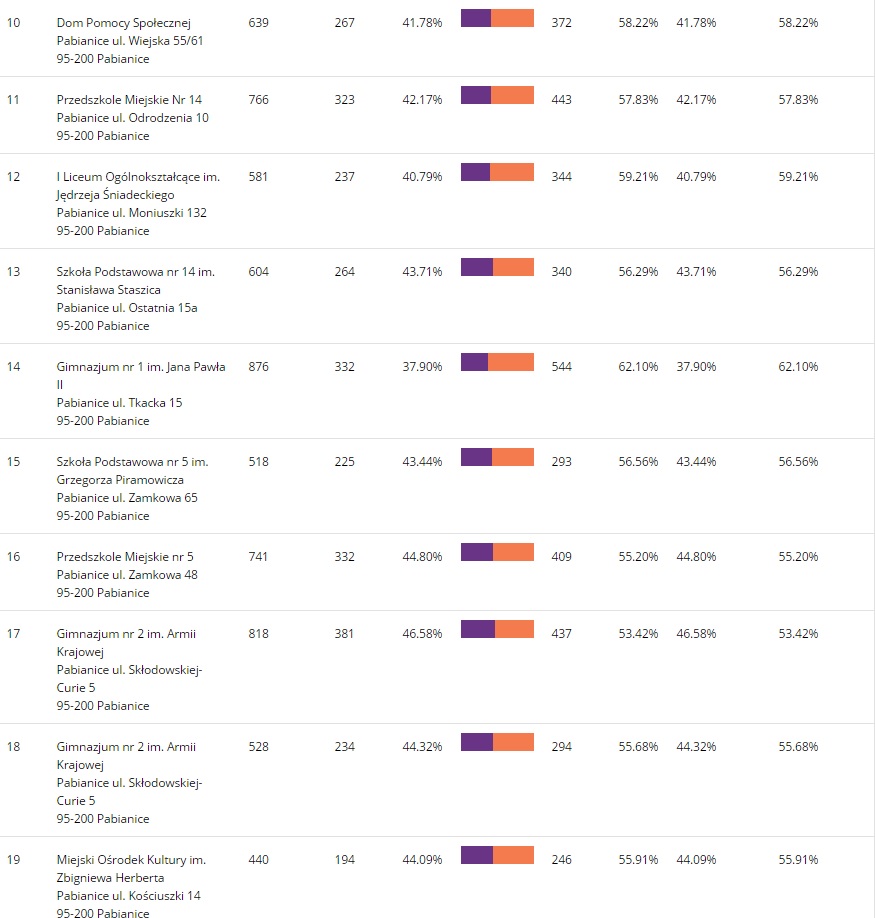875x918 pixels.
Task: Click the value 246 in row 19
Action: pos(561,859)
